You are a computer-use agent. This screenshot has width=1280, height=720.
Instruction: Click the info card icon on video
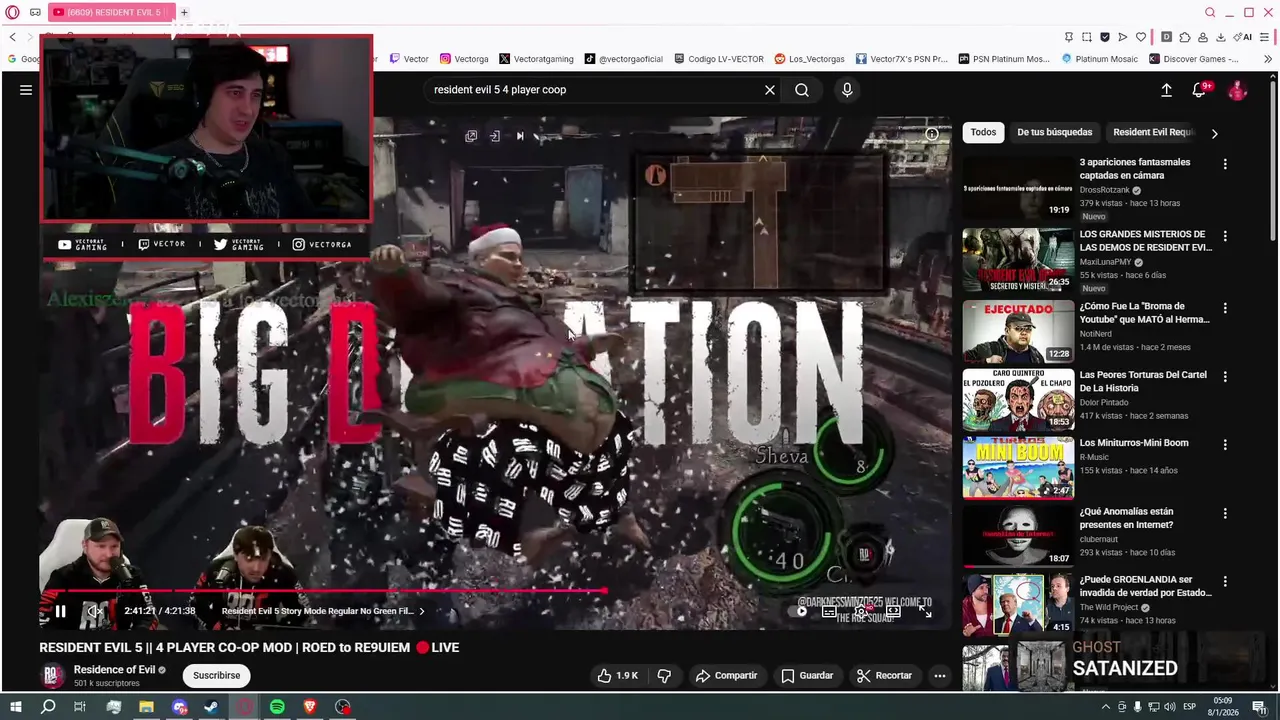[x=931, y=134]
